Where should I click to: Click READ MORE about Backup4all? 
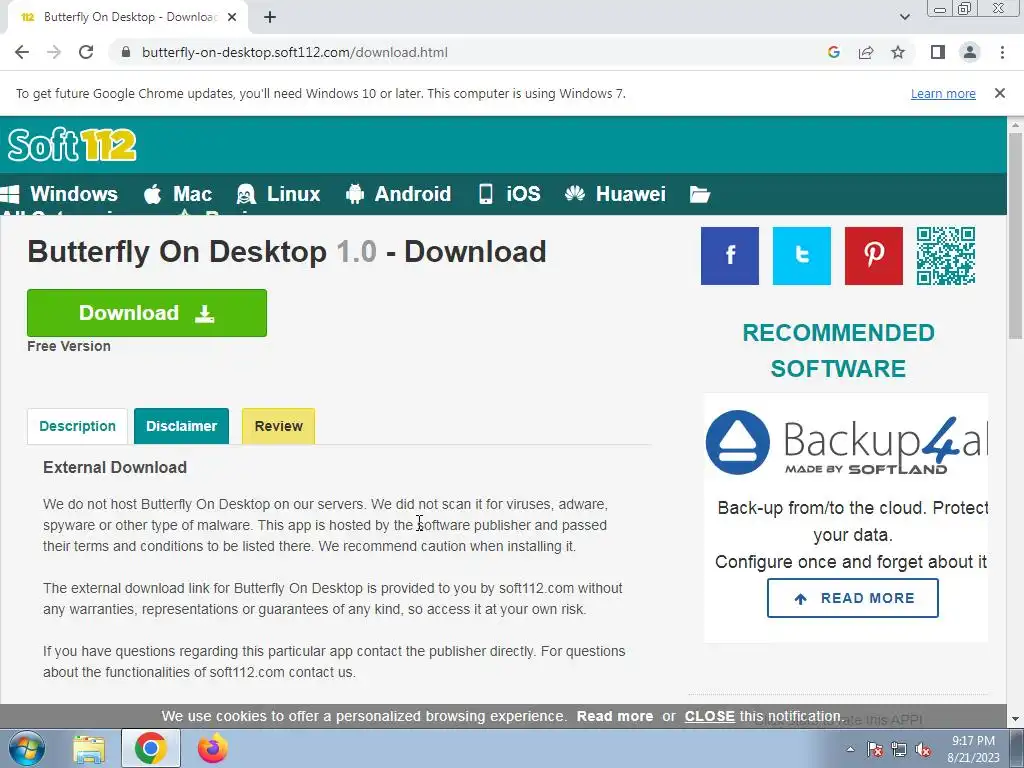coord(852,598)
